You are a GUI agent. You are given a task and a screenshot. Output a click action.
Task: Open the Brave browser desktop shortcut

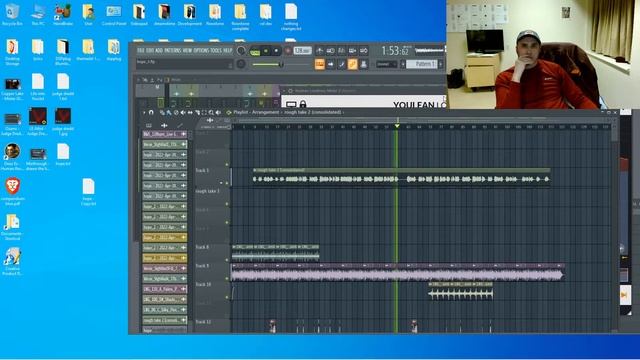13,191
